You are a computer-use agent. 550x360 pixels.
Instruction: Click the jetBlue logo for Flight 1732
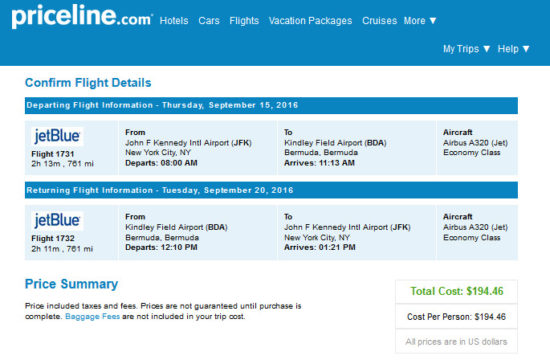coord(57,221)
